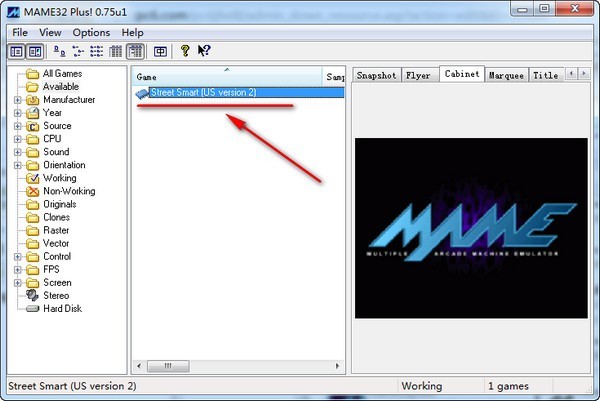Switch to list view
The height and width of the screenshot is (401, 600).
(96, 51)
